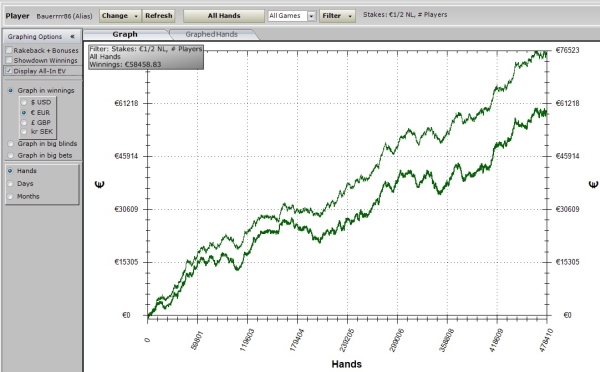Image resolution: width=600 pixels, height=372 pixels.
Task: Click the left €15305 axis label
Action: pyautogui.click(x=126, y=262)
